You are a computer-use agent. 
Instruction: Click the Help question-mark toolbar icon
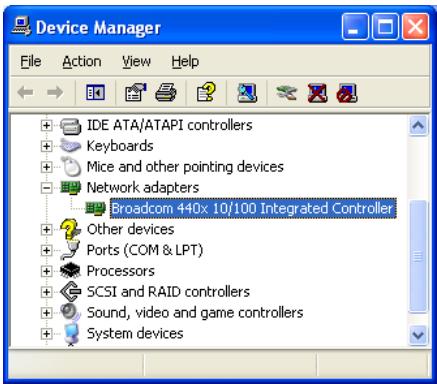(x=206, y=92)
